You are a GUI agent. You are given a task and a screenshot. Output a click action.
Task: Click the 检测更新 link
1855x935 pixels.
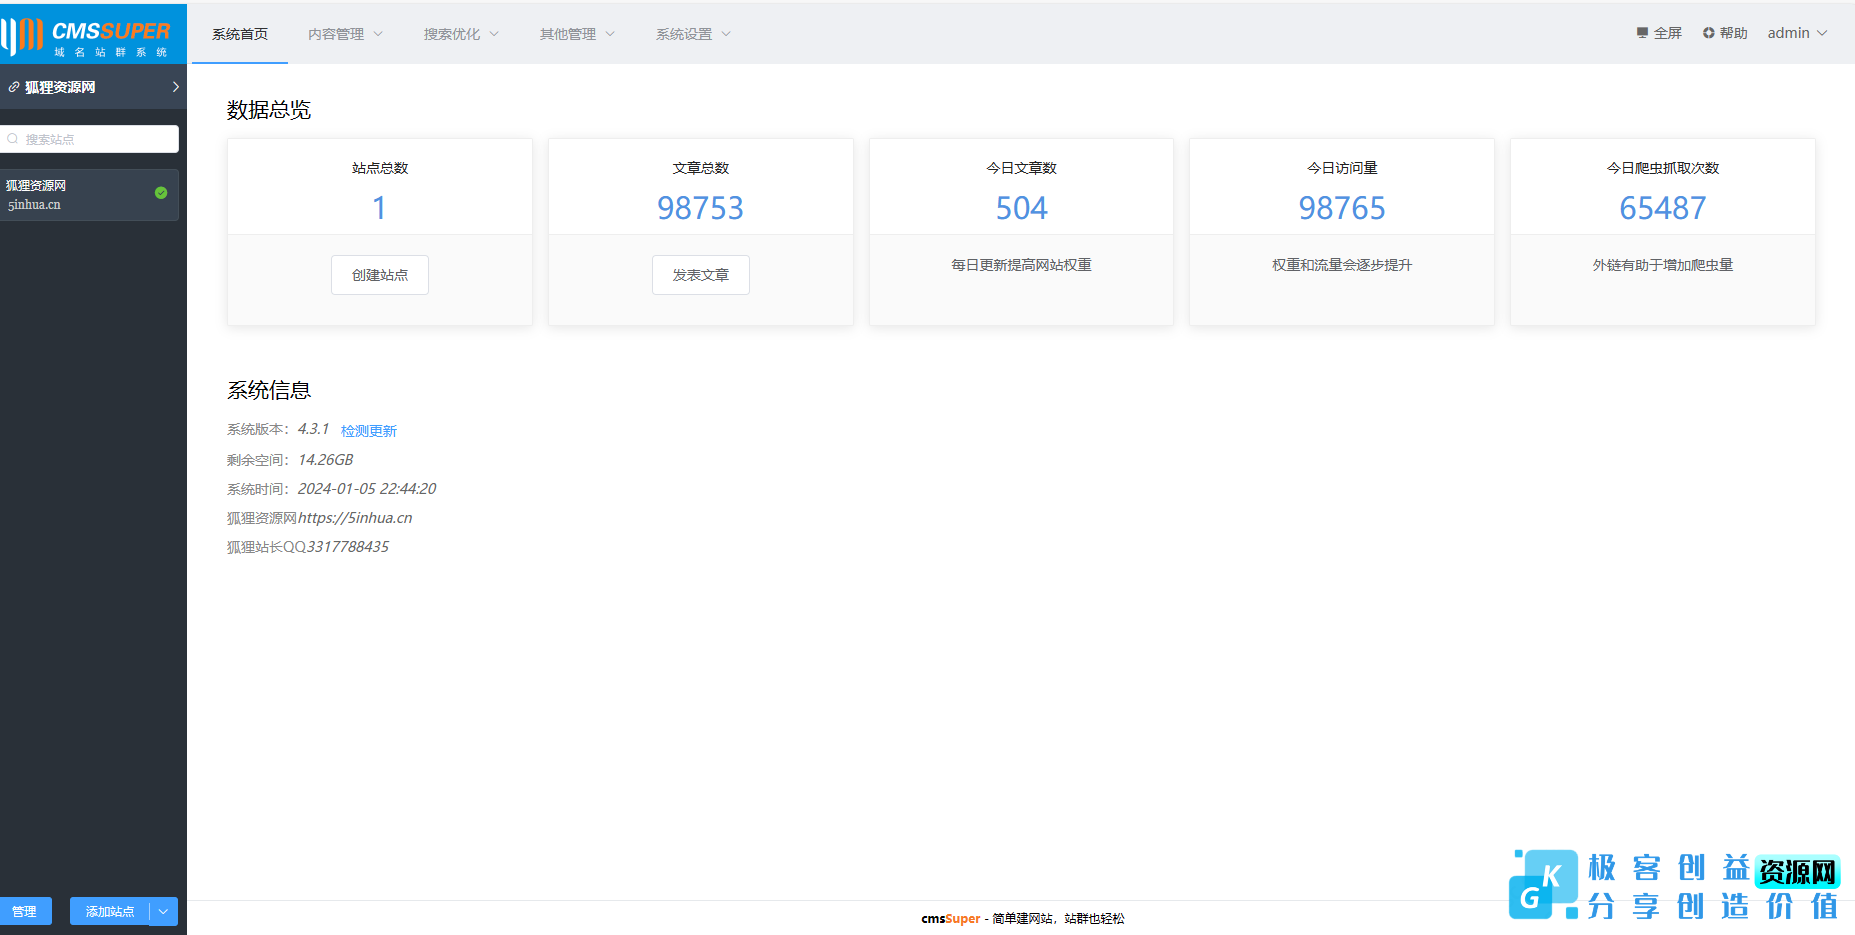coord(369,431)
